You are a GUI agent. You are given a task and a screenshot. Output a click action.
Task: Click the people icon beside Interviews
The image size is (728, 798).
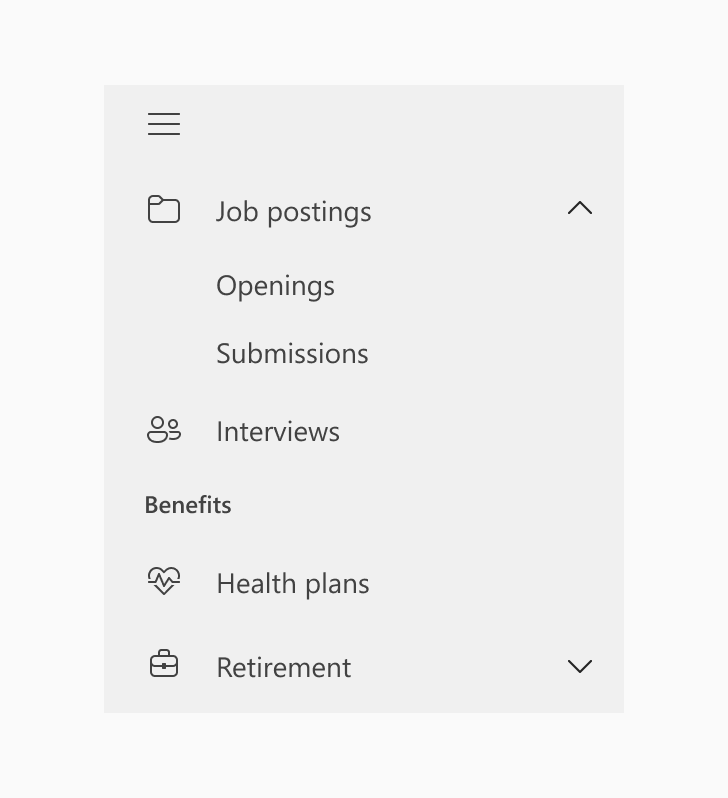click(164, 430)
